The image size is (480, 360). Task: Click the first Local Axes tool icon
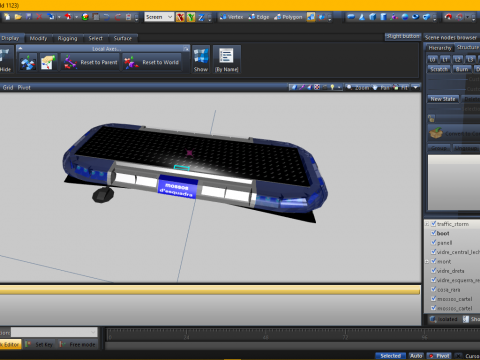(x=28, y=62)
